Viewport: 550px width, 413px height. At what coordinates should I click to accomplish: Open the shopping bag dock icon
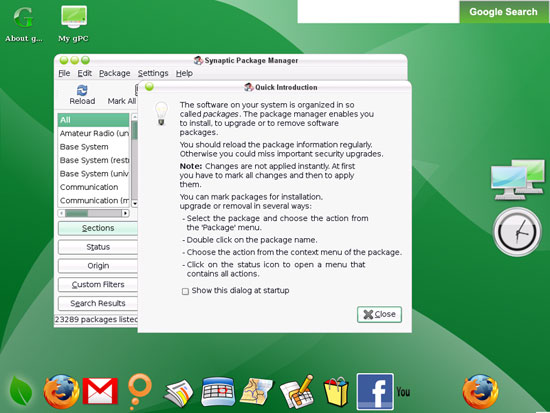tap(336, 392)
